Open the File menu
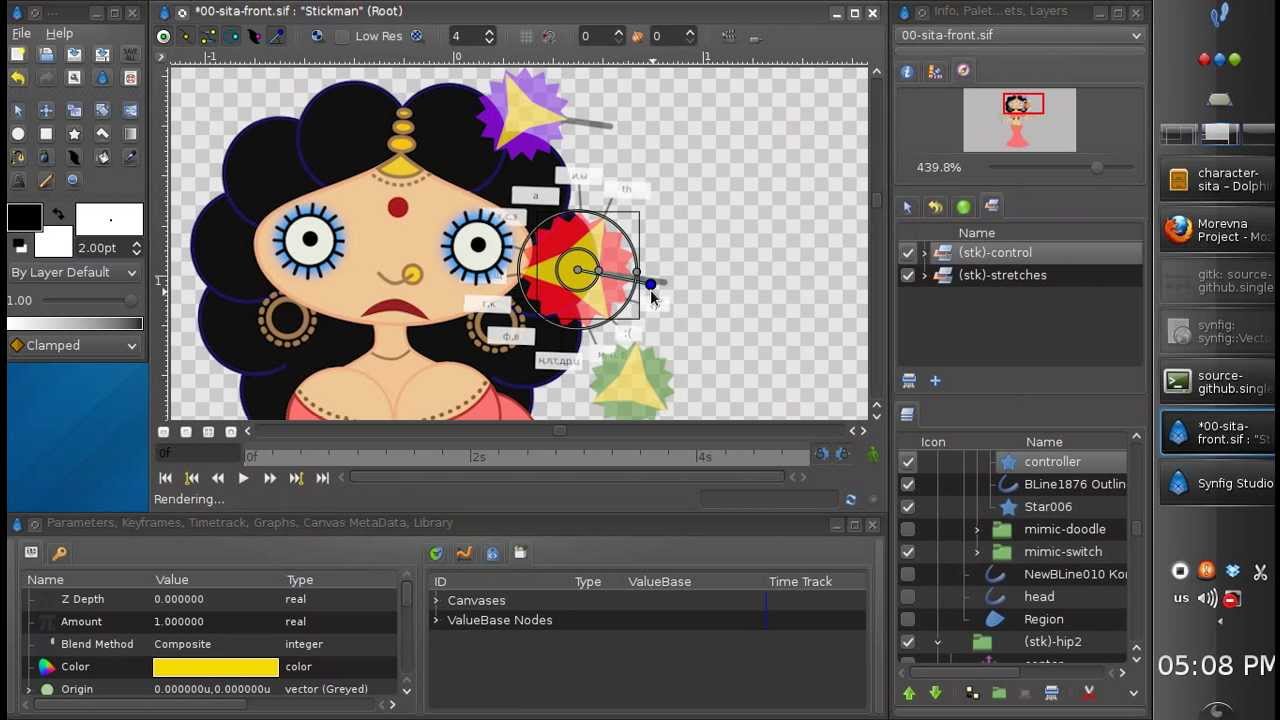The height and width of the screenshot is (720, 1280). pyautogui.click(x=21, y=33)
